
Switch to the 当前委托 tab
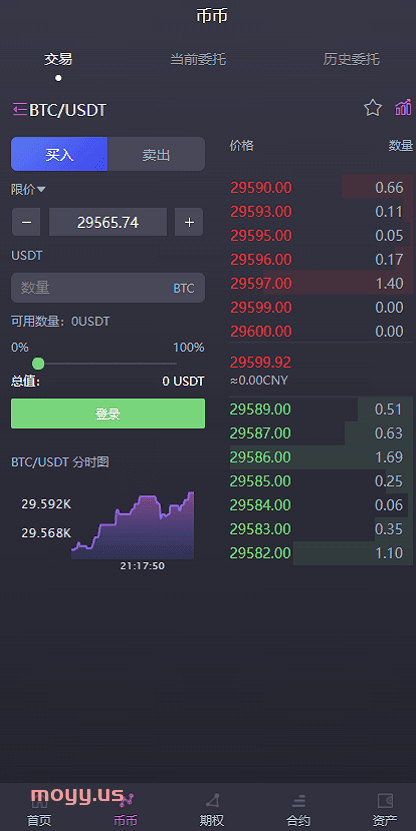198,59
